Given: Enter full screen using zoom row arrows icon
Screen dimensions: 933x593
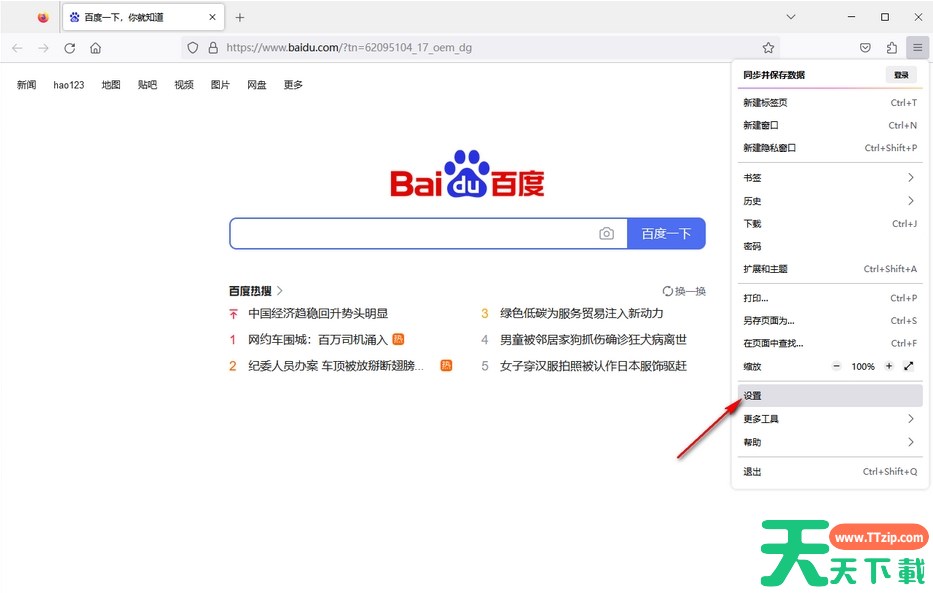Looking at the screenshot, I should pyautogui.click(x=909, y=367).
